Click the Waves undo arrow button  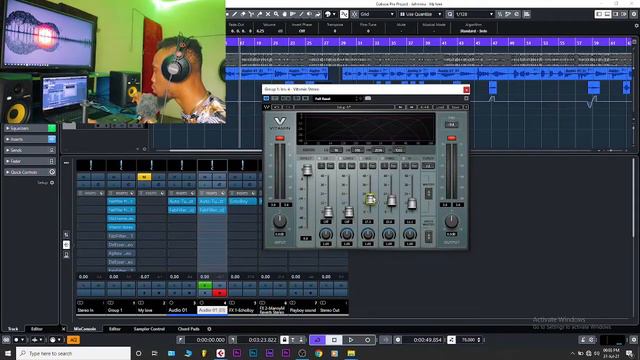tap(276, 107)
